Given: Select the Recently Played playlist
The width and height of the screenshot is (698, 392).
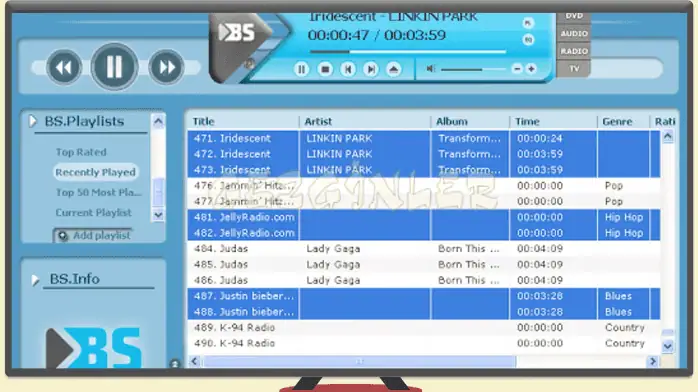Looking at the screenshot, I should pyautogui.click(x=95, y=172).
